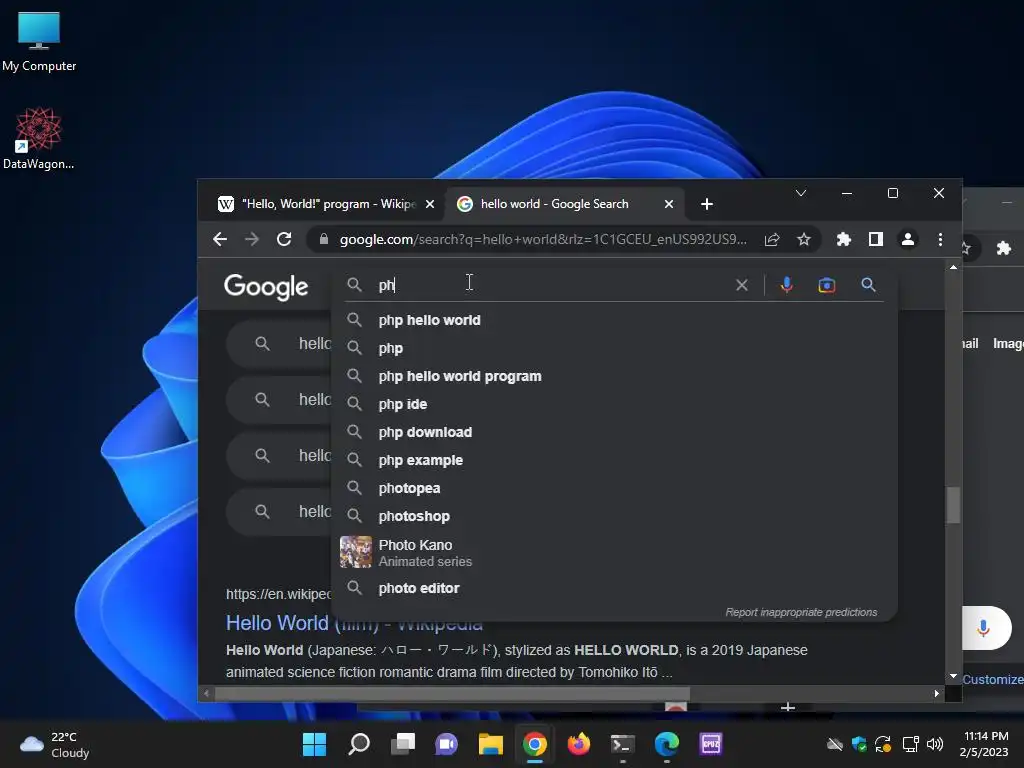Click the scrollbar up arrow

coord(953,266)
